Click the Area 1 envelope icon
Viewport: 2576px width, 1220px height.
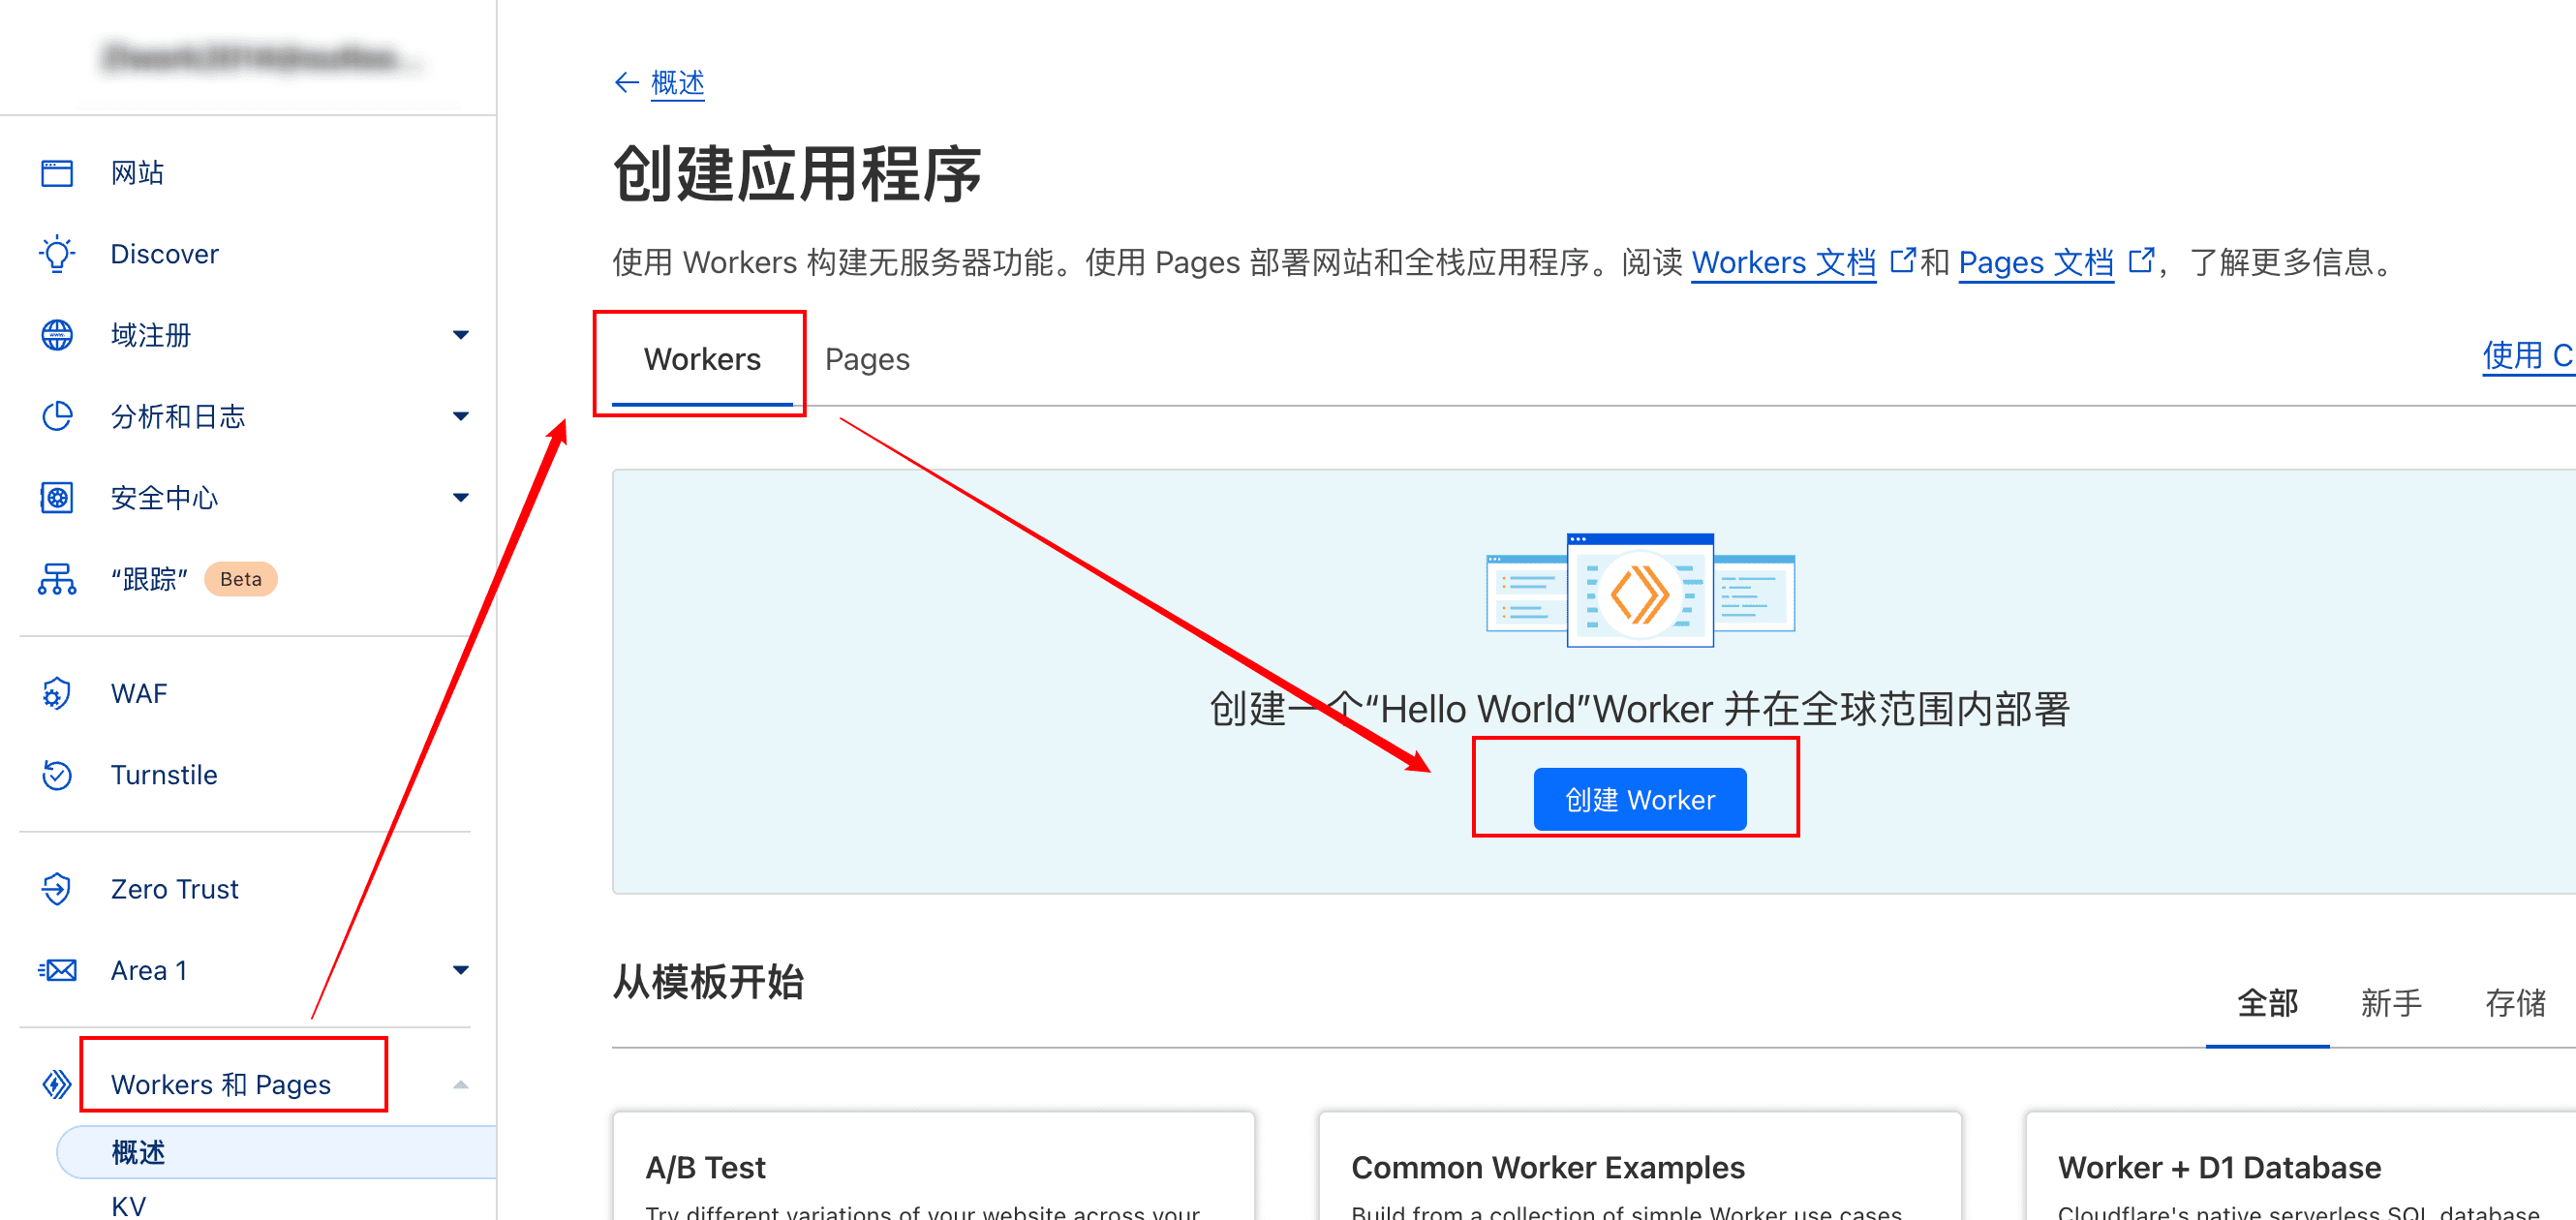[x=57, y=970]
